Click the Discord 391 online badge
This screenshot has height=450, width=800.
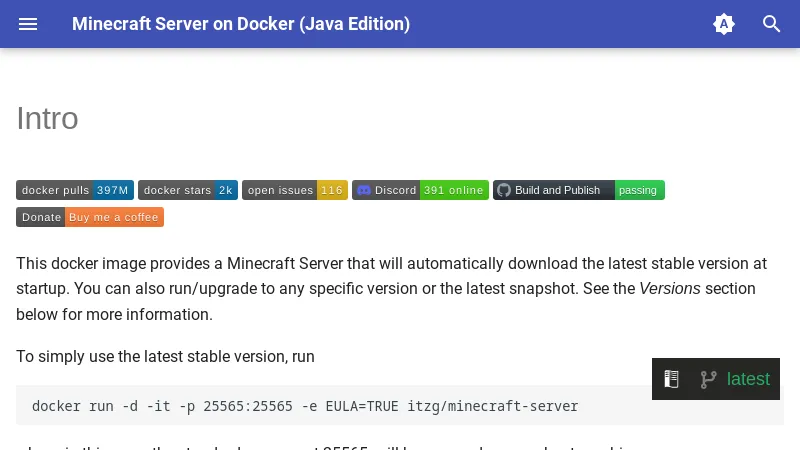pos(420,190)
